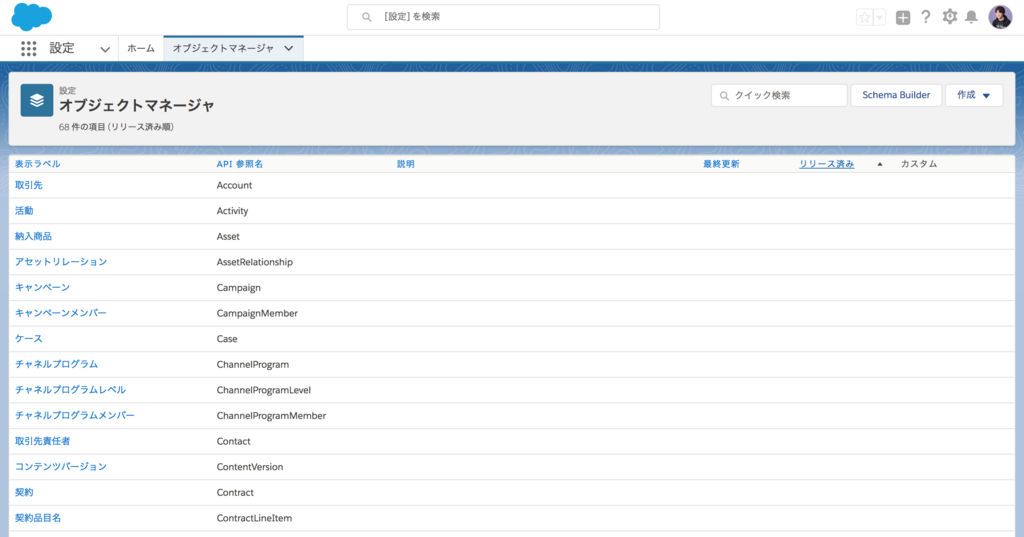Switch to the ホーム tab

(x=140, y=48)
